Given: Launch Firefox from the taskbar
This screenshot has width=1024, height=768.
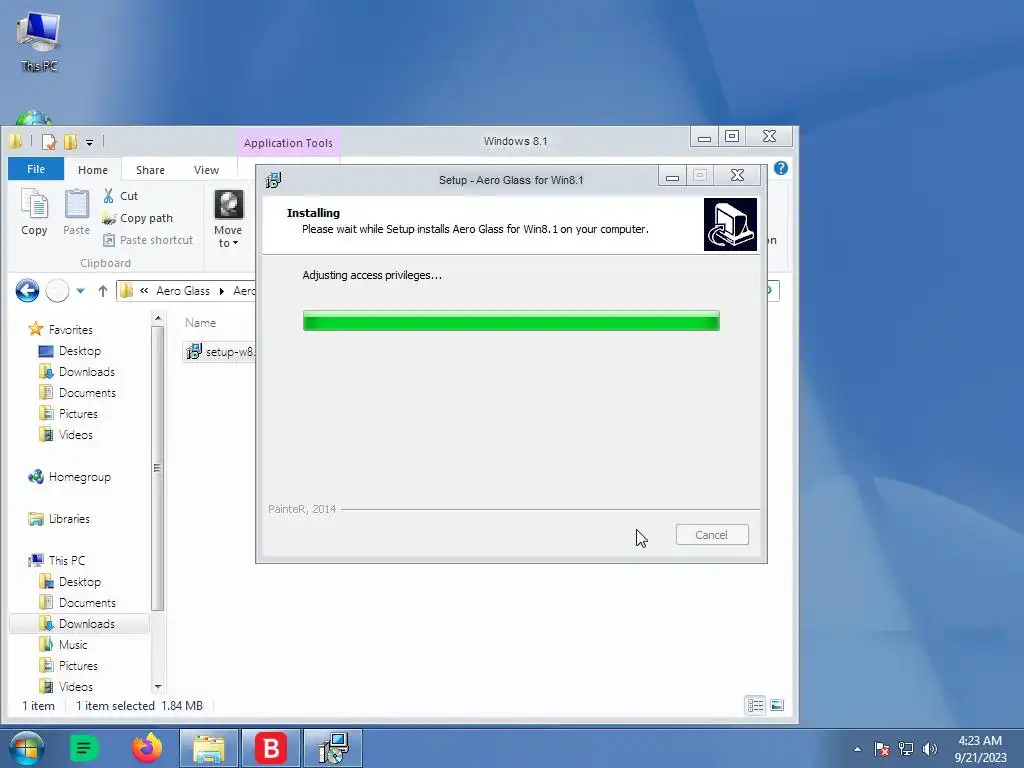Looking at the screenshot, I should coord(147,748).
